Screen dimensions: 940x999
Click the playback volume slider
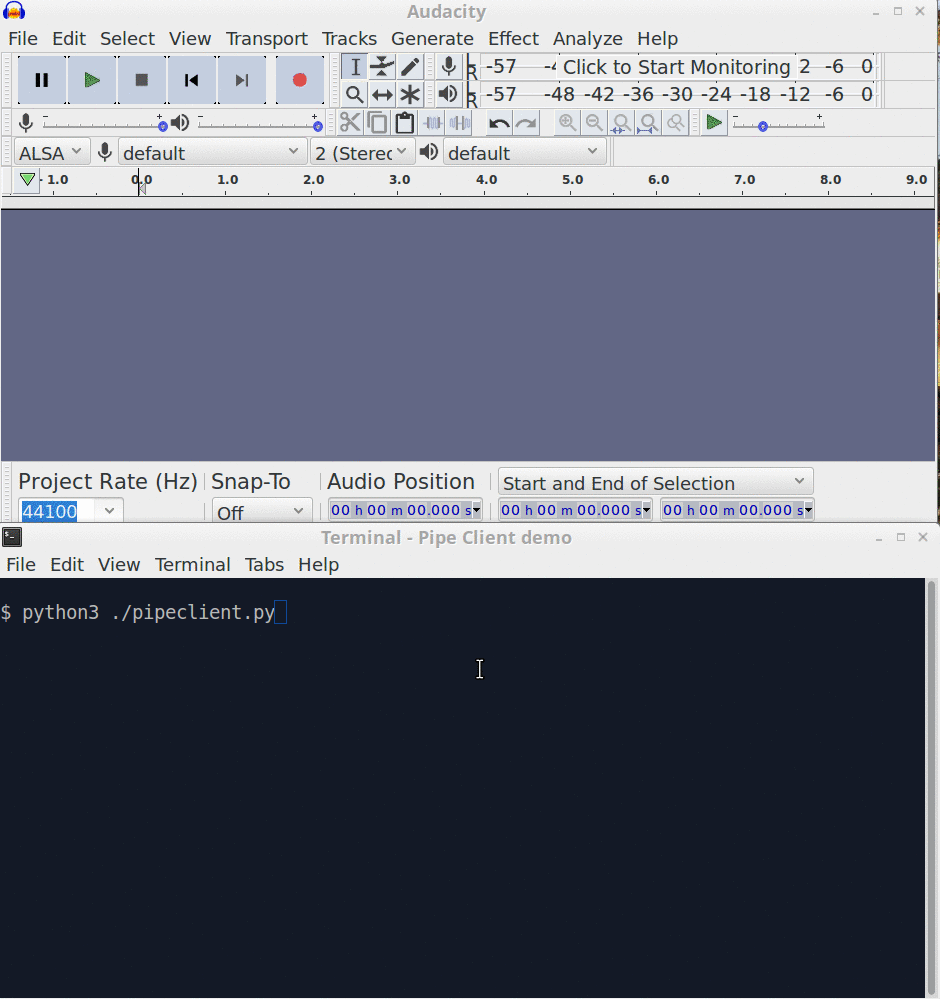pos(259,124)
